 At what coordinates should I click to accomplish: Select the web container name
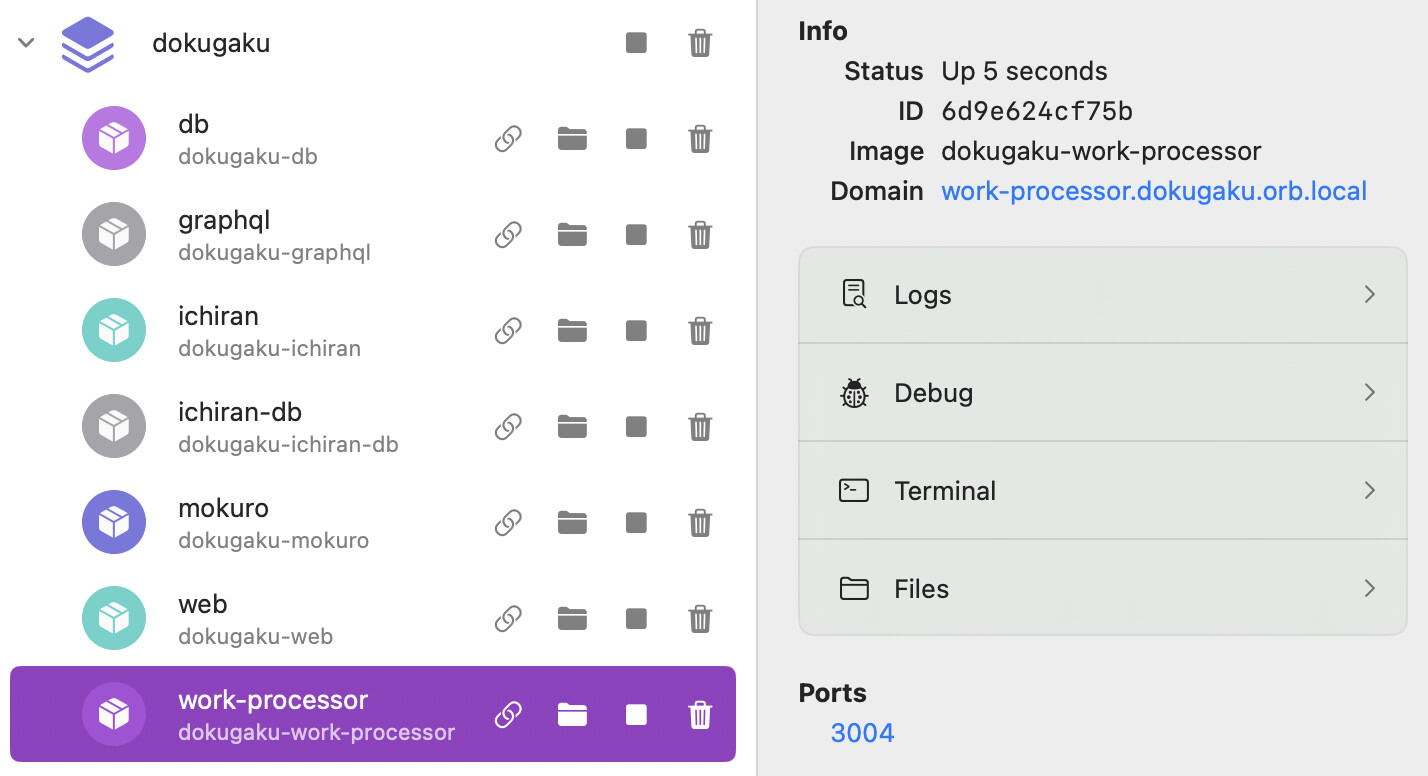[203, 604]
